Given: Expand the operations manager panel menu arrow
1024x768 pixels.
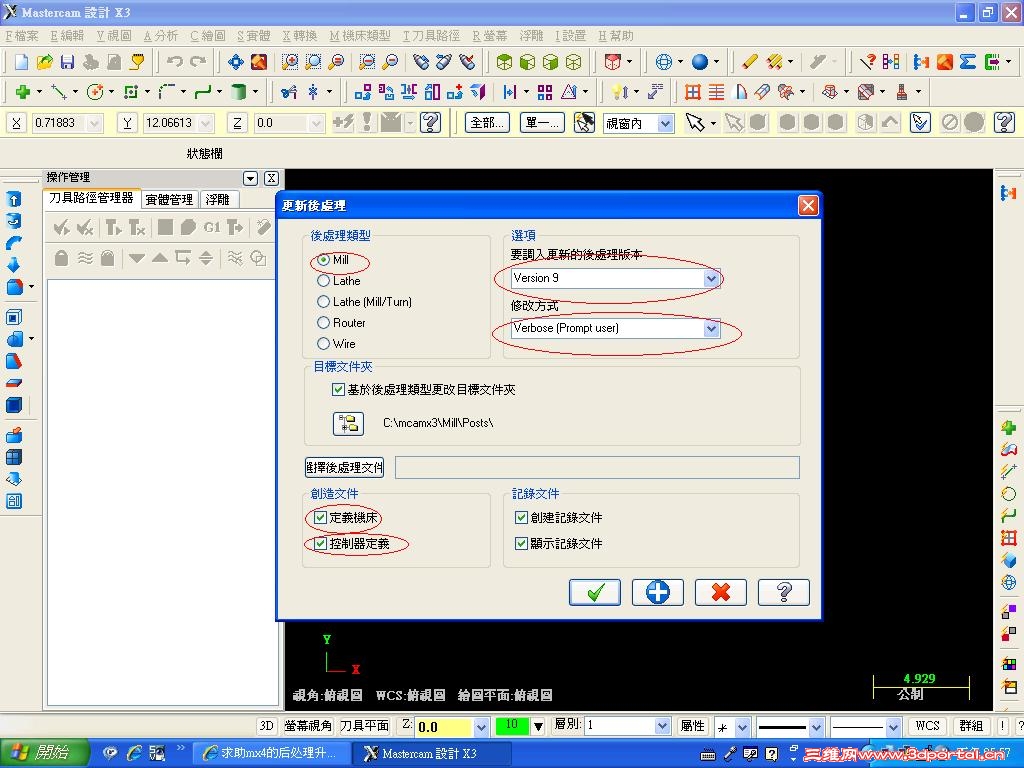Looking at the screenshot, I should (x=250, y=178).
